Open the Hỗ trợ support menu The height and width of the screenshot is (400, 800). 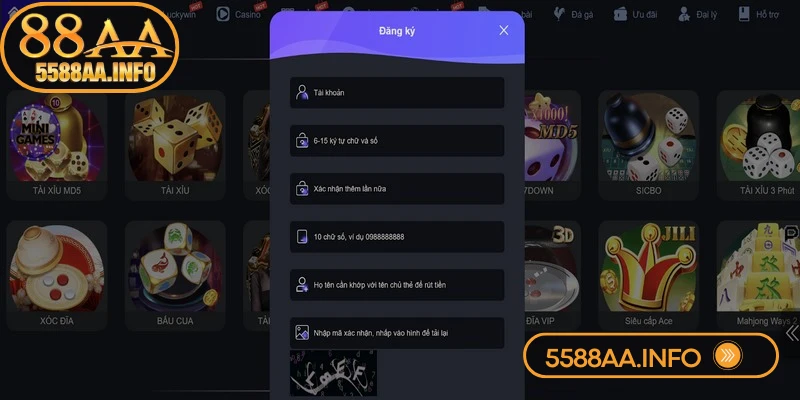coord(759,14)
